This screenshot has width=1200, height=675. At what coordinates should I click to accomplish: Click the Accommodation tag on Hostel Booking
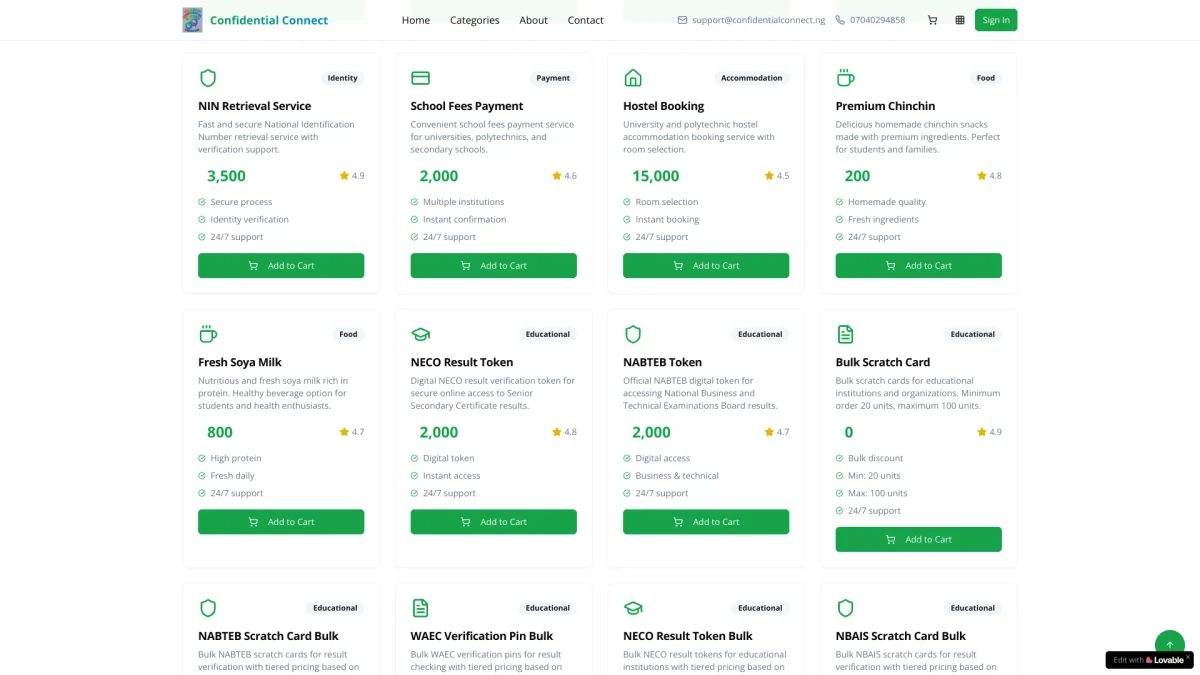[751, 78]
